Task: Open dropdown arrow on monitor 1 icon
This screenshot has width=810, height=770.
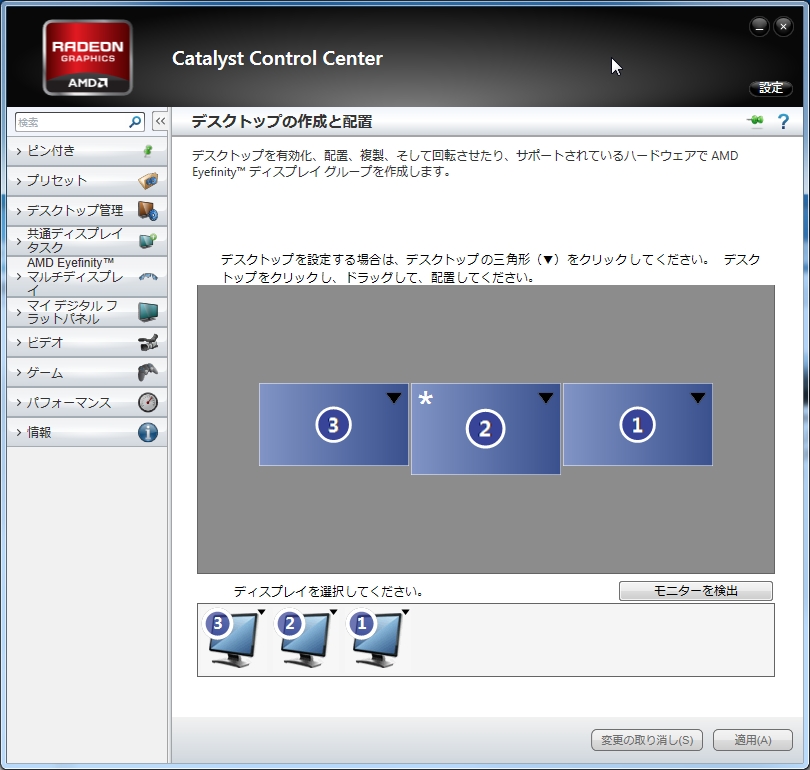Action: tap(406, 612)
